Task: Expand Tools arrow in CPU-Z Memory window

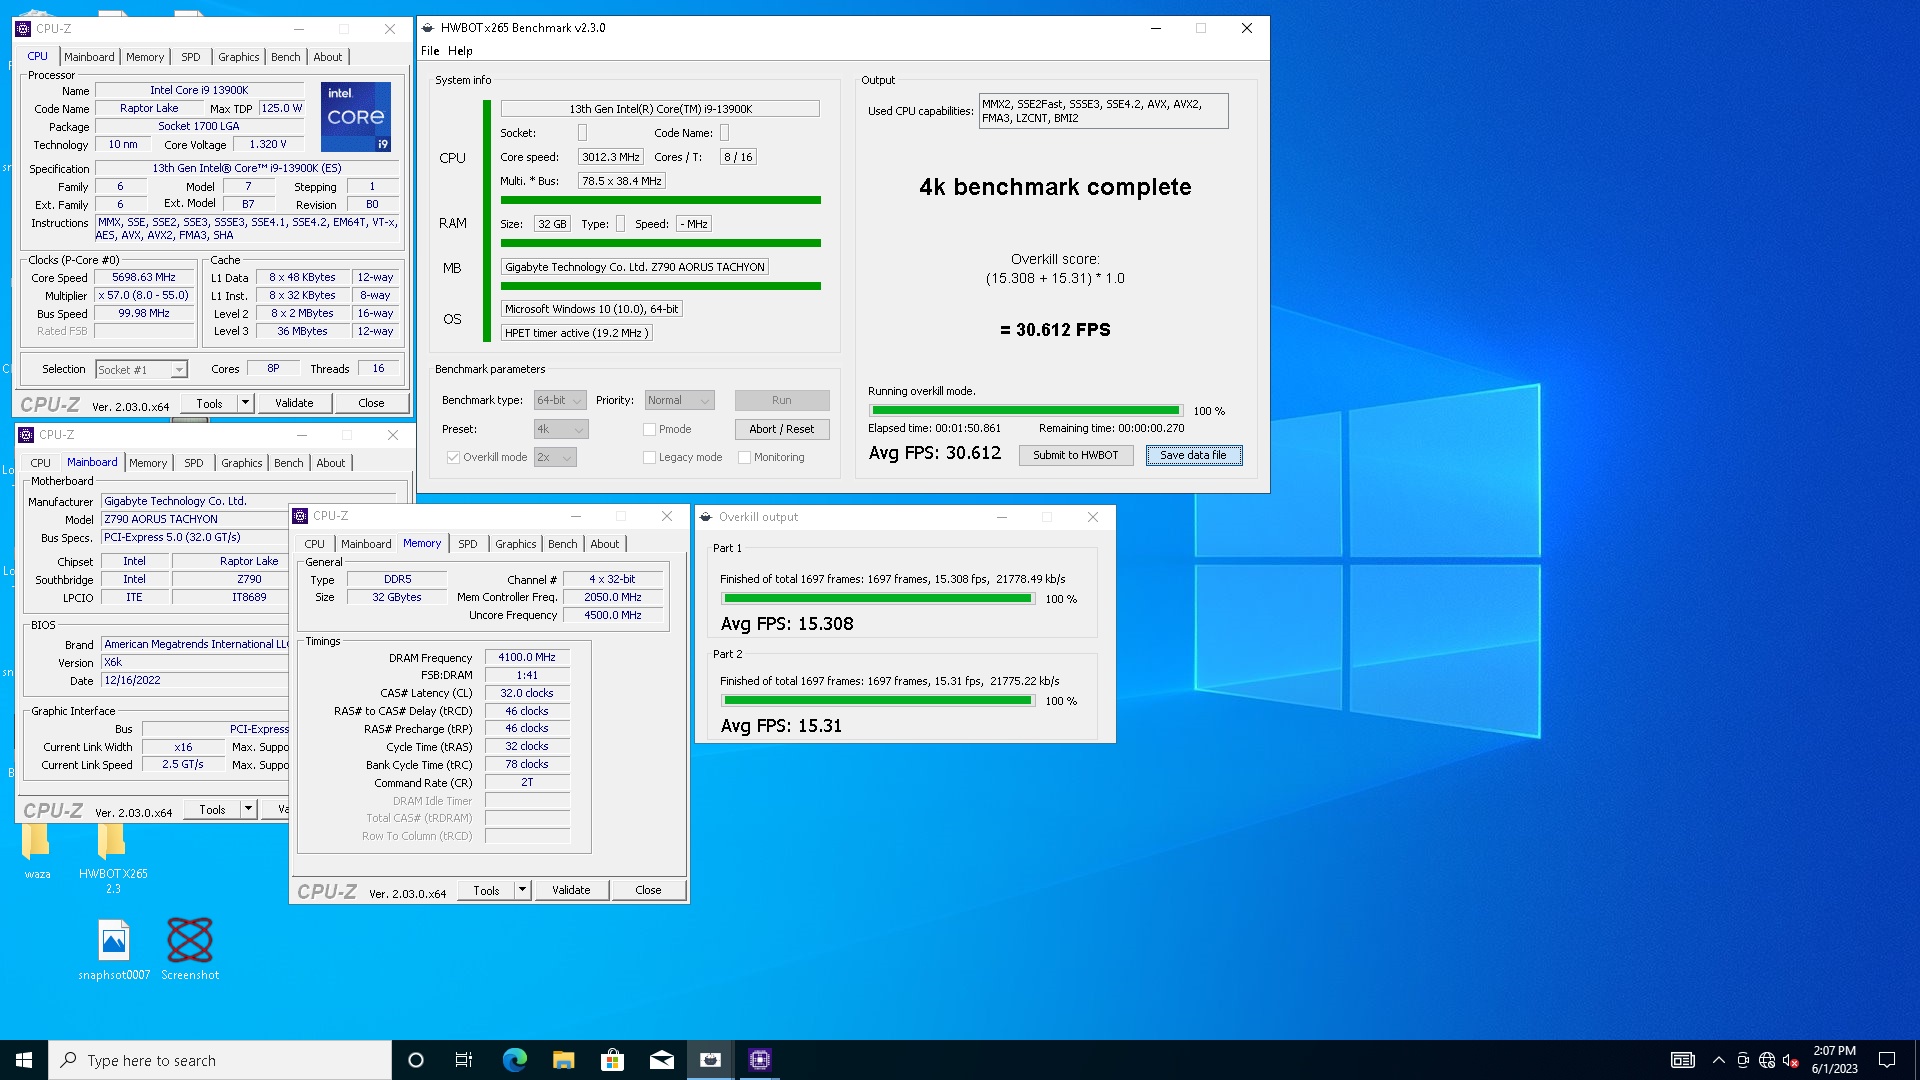Action: [522, 890]
